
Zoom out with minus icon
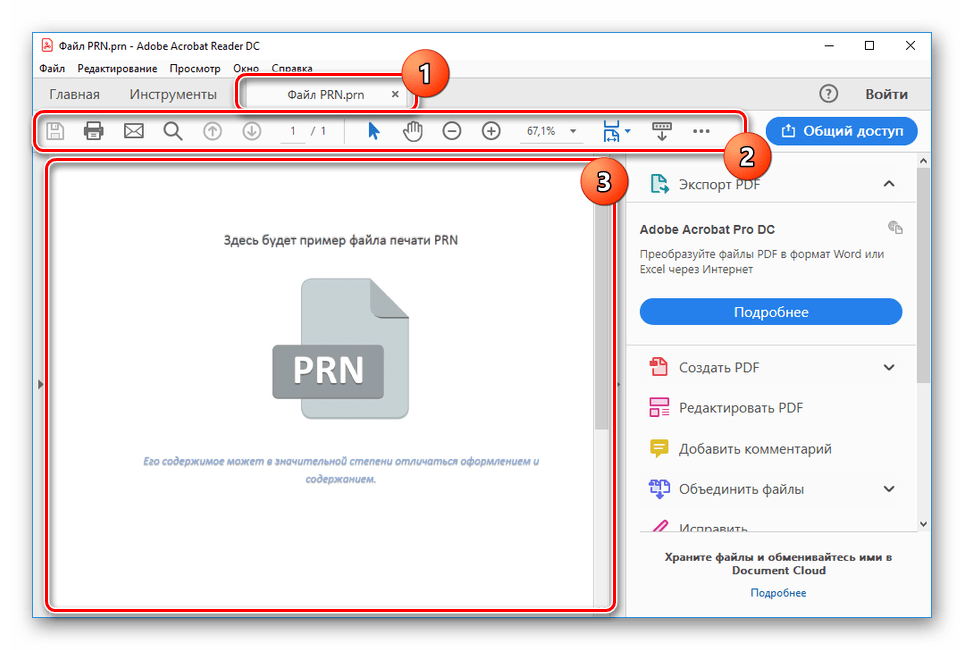pyautogui.click(x=452, y=131)
